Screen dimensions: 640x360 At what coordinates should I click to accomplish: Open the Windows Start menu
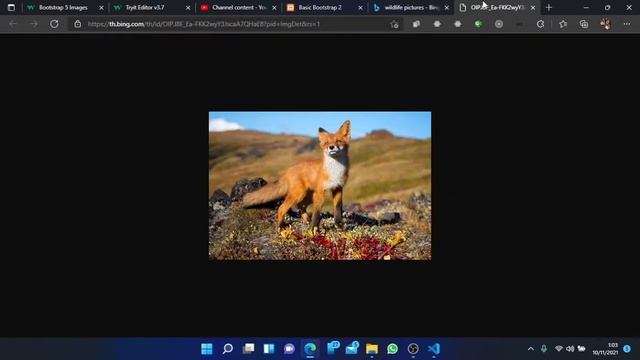207,349
